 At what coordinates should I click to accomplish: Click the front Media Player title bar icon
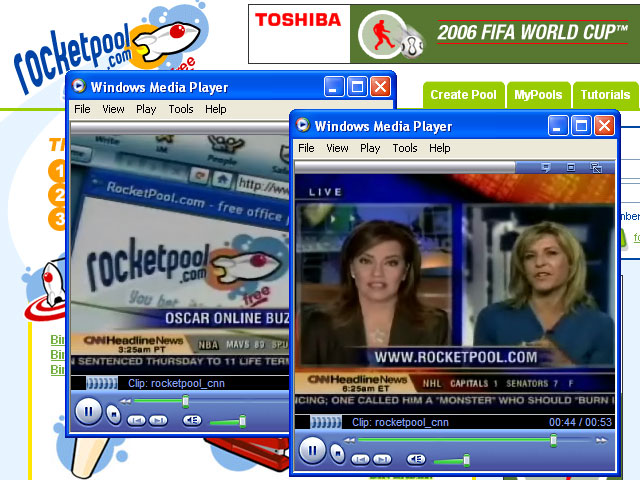pos(303,125)
